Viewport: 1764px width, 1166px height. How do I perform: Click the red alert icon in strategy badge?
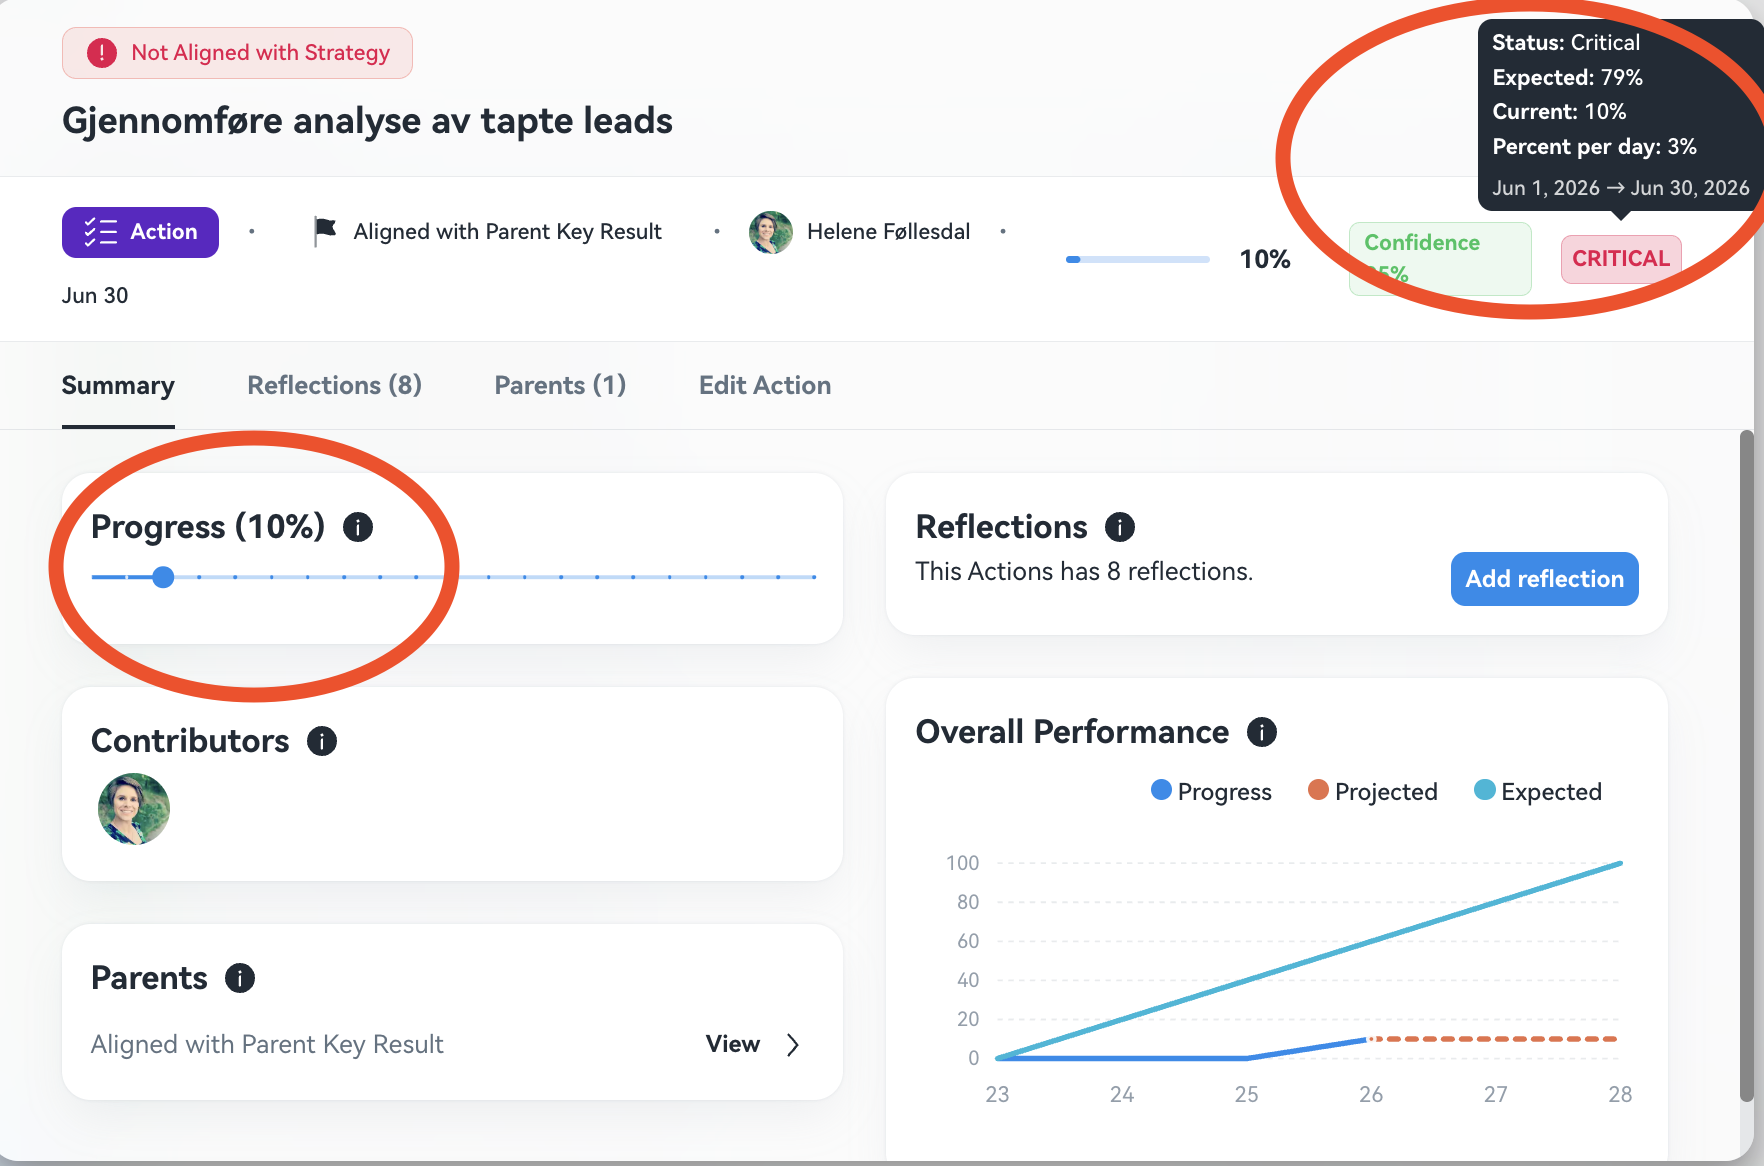pyautogui.click(x=102, y=53)
